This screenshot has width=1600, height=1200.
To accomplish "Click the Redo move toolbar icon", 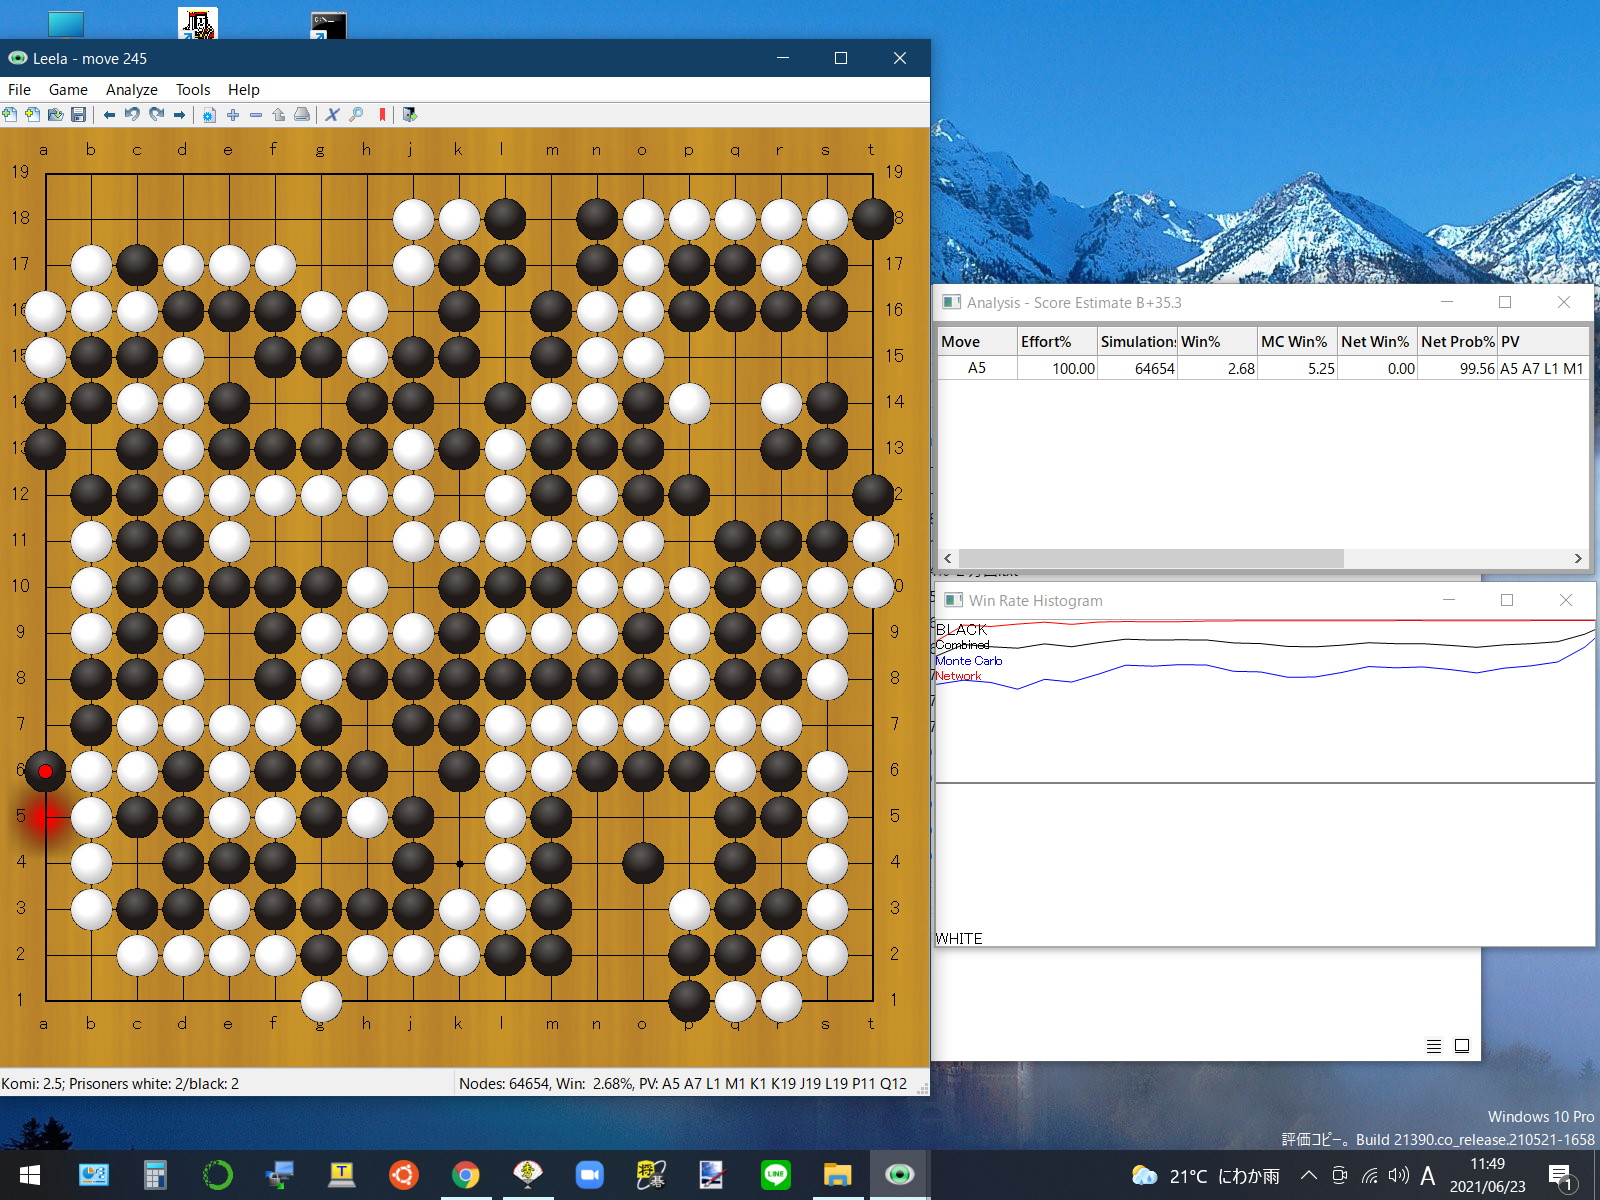I will 156,115.
